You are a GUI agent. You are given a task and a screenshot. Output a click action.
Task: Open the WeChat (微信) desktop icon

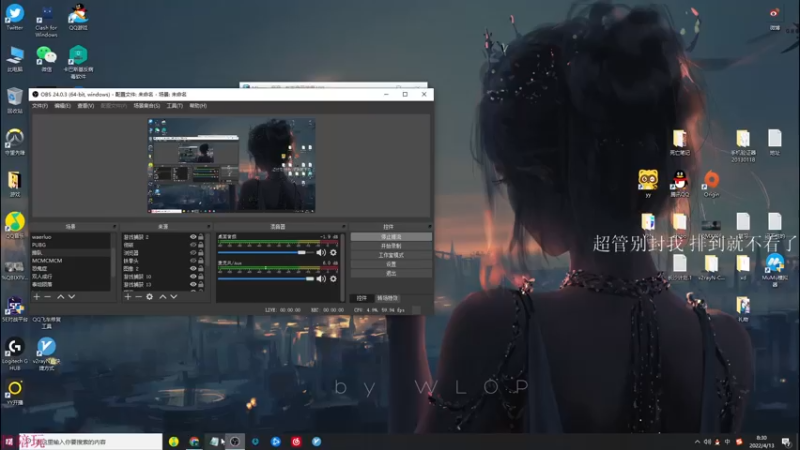[46, 59]
